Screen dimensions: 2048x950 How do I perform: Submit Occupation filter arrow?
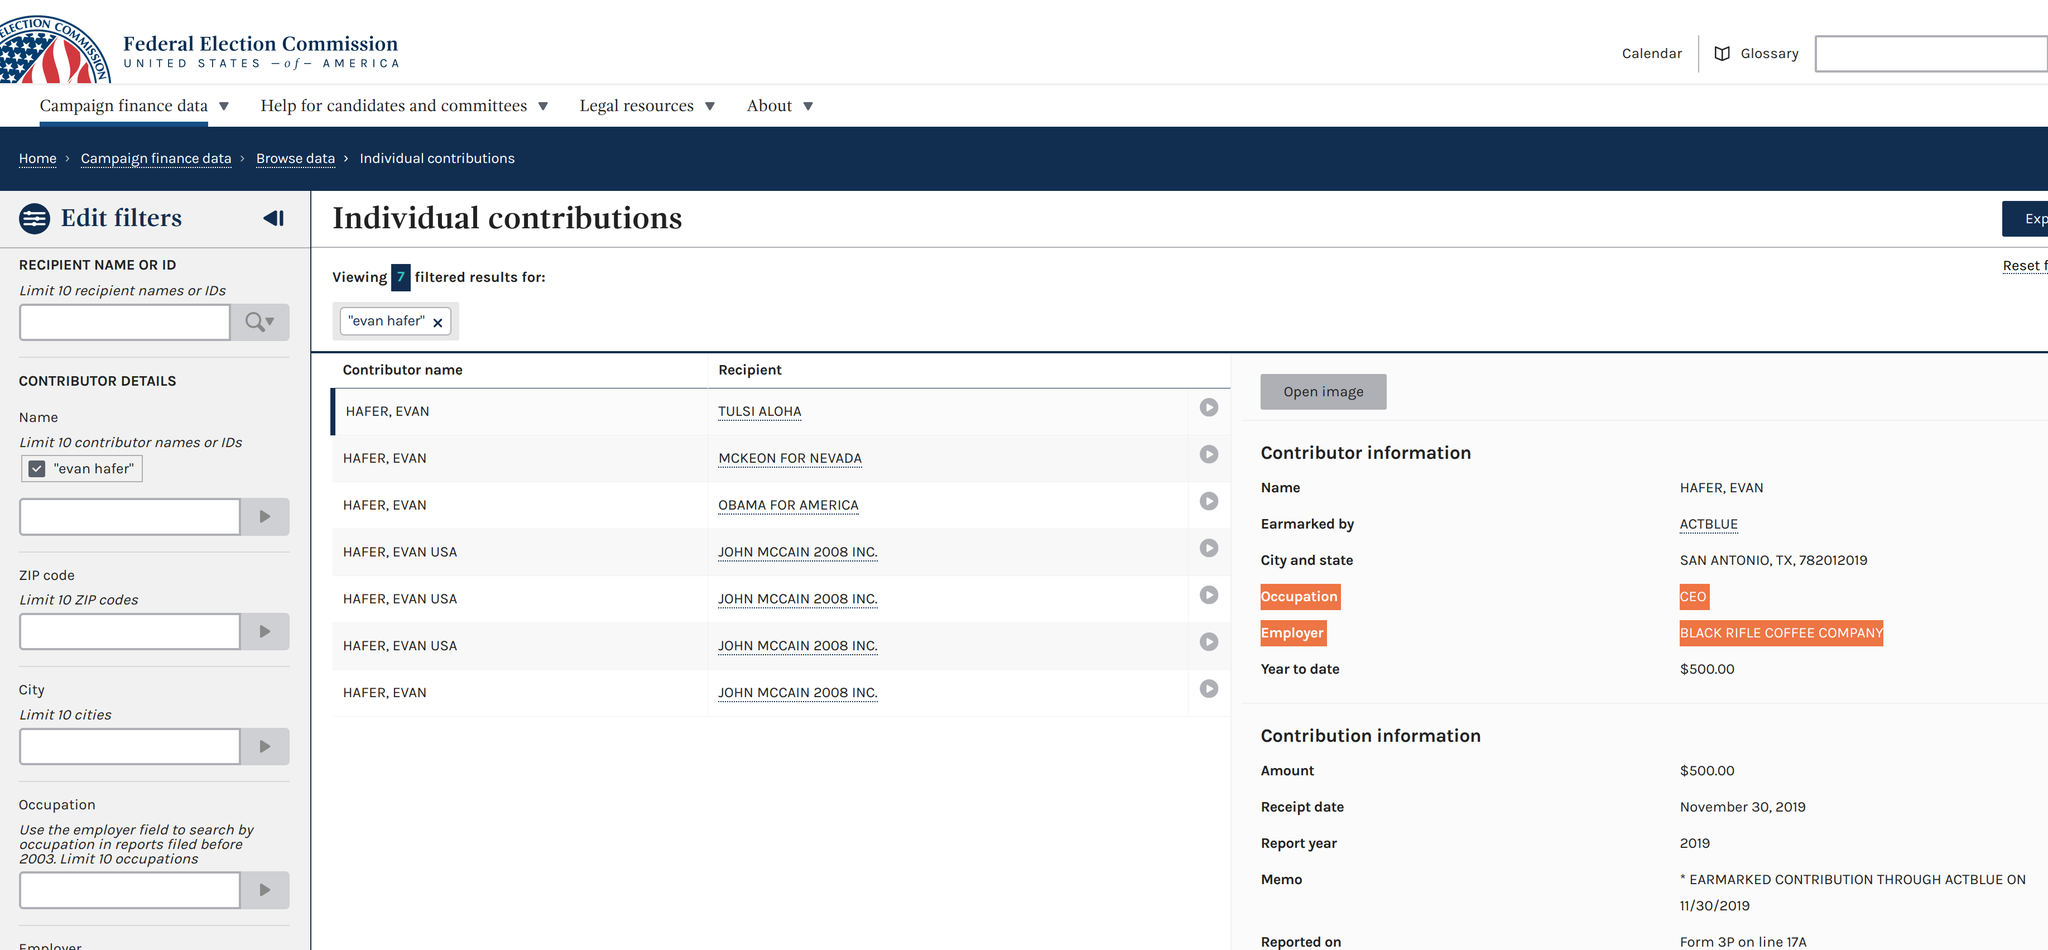click(x=265, y=890)
